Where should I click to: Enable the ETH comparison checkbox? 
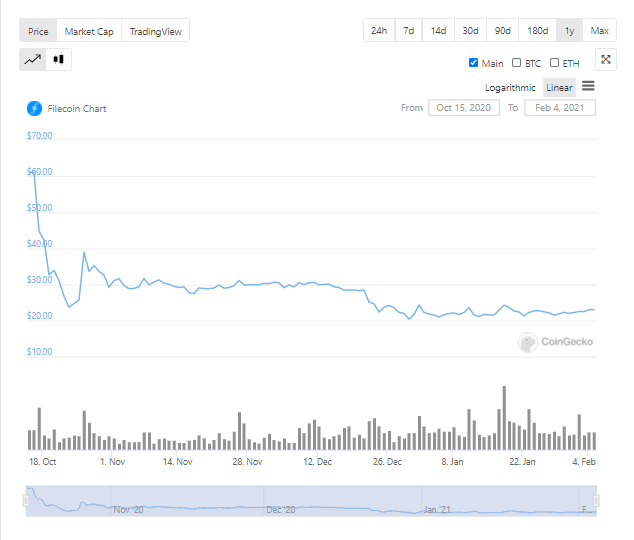554,63
